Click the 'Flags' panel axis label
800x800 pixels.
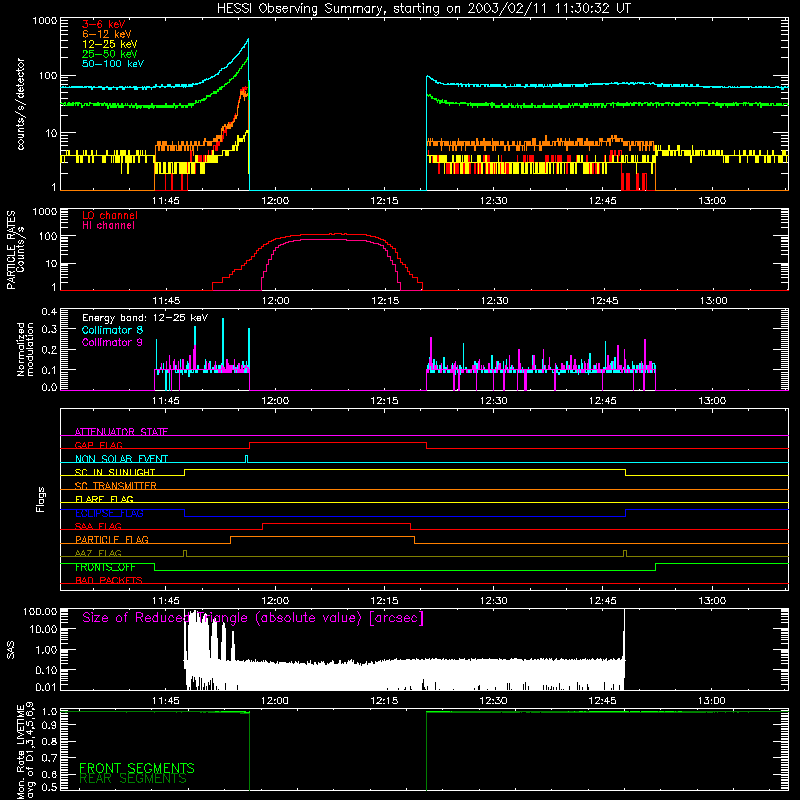tap(40, 499)
